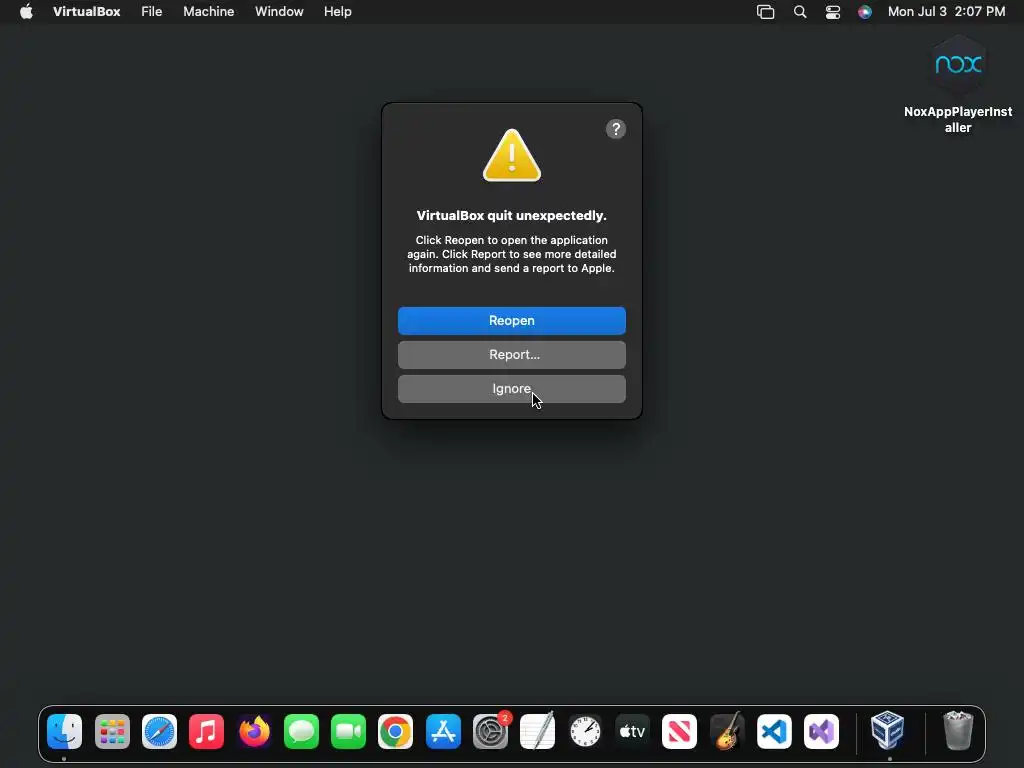Screen dimensions: 1024x768
Task: Launch Visual Studio from the Dock
Action: (821, 731)
